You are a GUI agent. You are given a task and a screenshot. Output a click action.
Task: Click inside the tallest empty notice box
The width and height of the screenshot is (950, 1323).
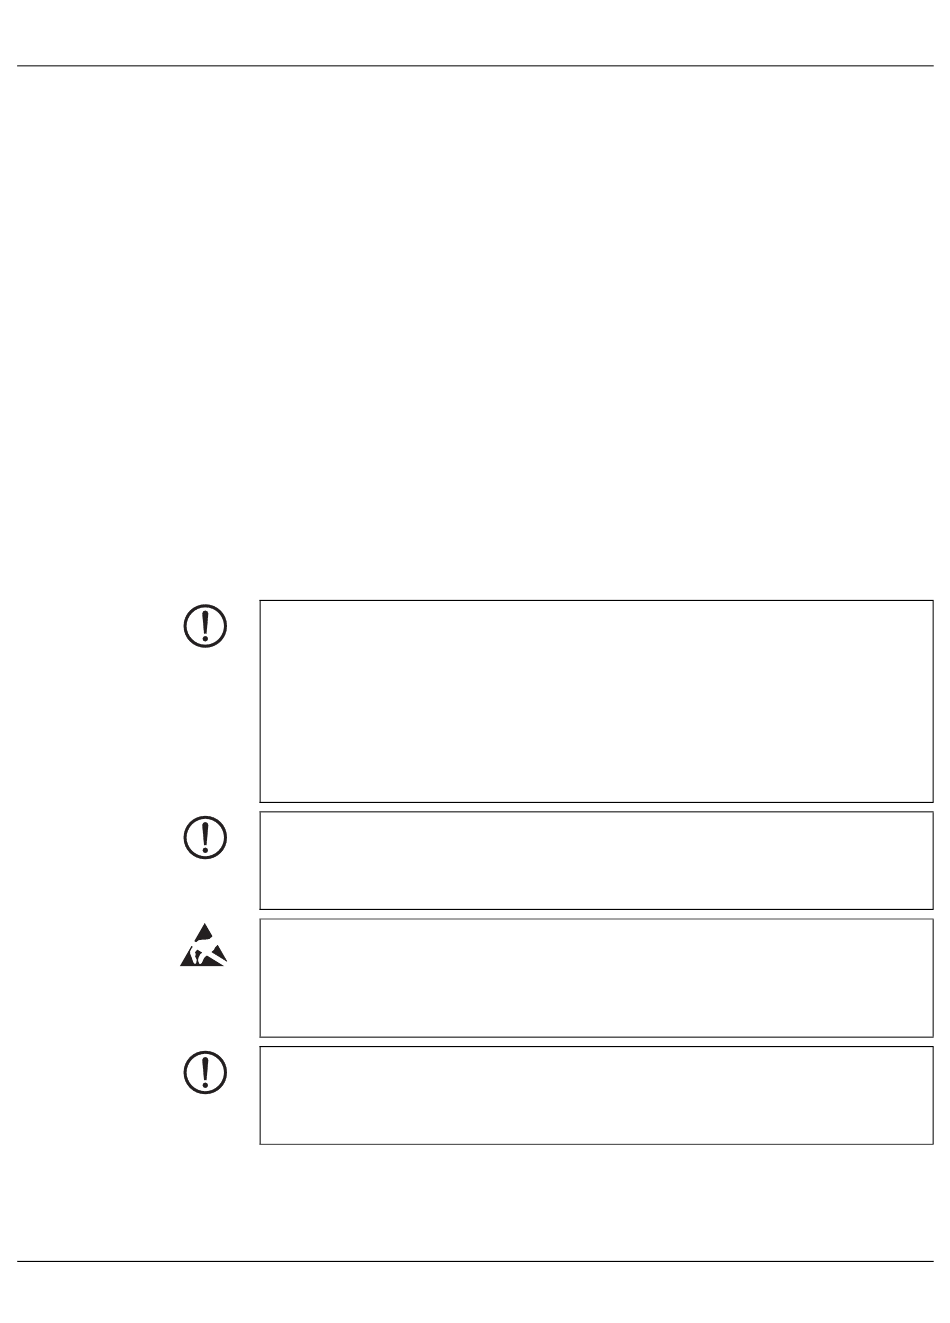596,701
